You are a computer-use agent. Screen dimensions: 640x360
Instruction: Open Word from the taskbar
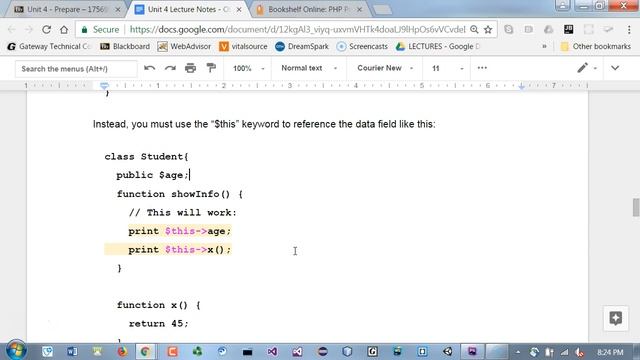[72, 351]
